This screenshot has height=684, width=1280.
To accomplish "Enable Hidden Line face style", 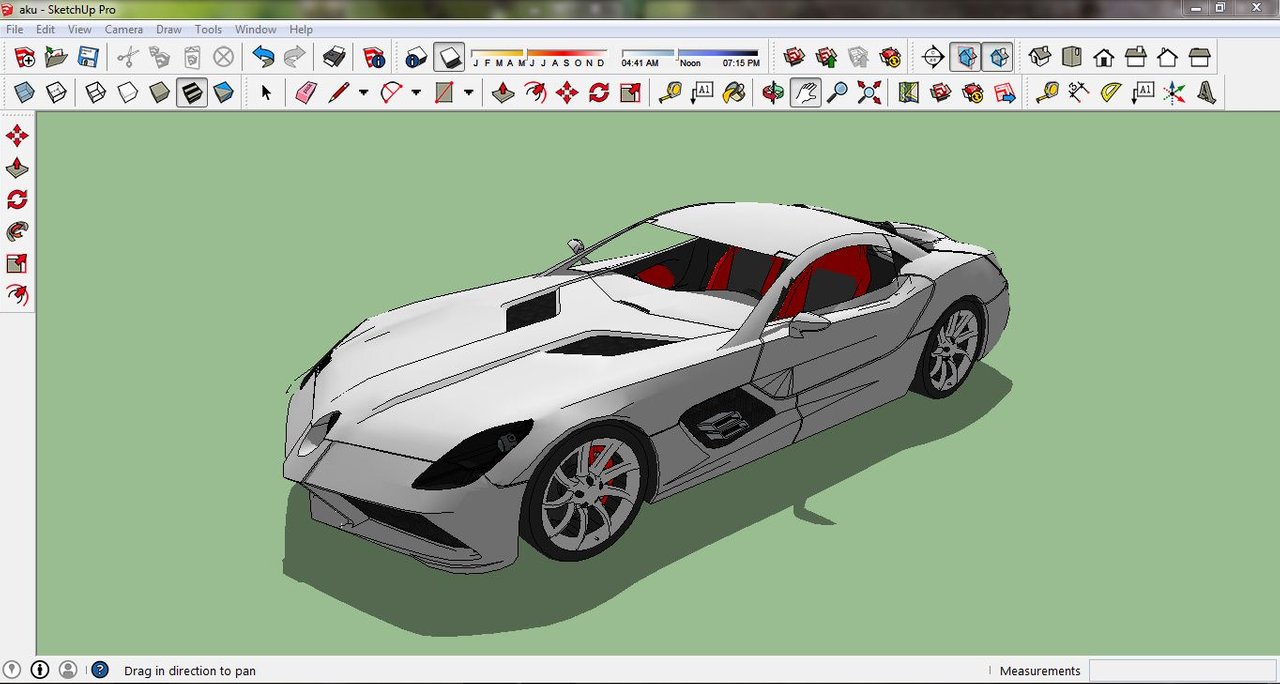I will (128, 93).
